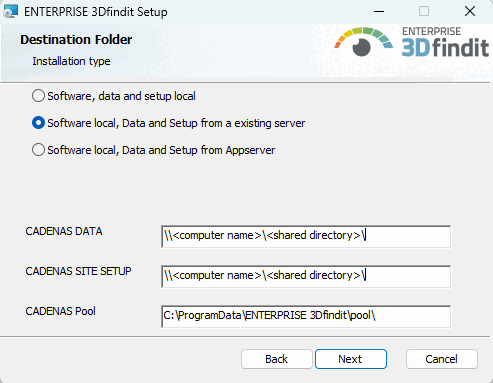The width and height of the screenshot is (493, 383).
Task: Cancel the setup wizard
Action: 442,359
